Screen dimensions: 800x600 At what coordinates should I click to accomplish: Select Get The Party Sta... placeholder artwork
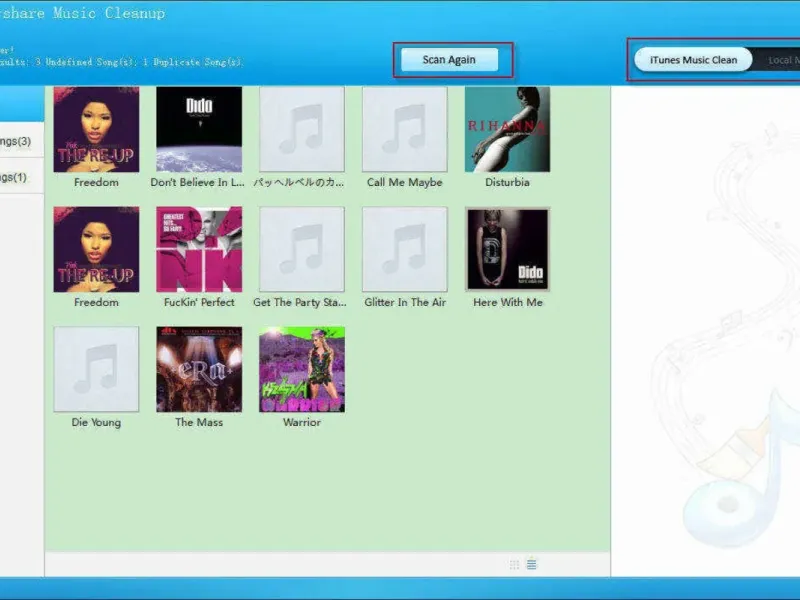coord(302,249)
